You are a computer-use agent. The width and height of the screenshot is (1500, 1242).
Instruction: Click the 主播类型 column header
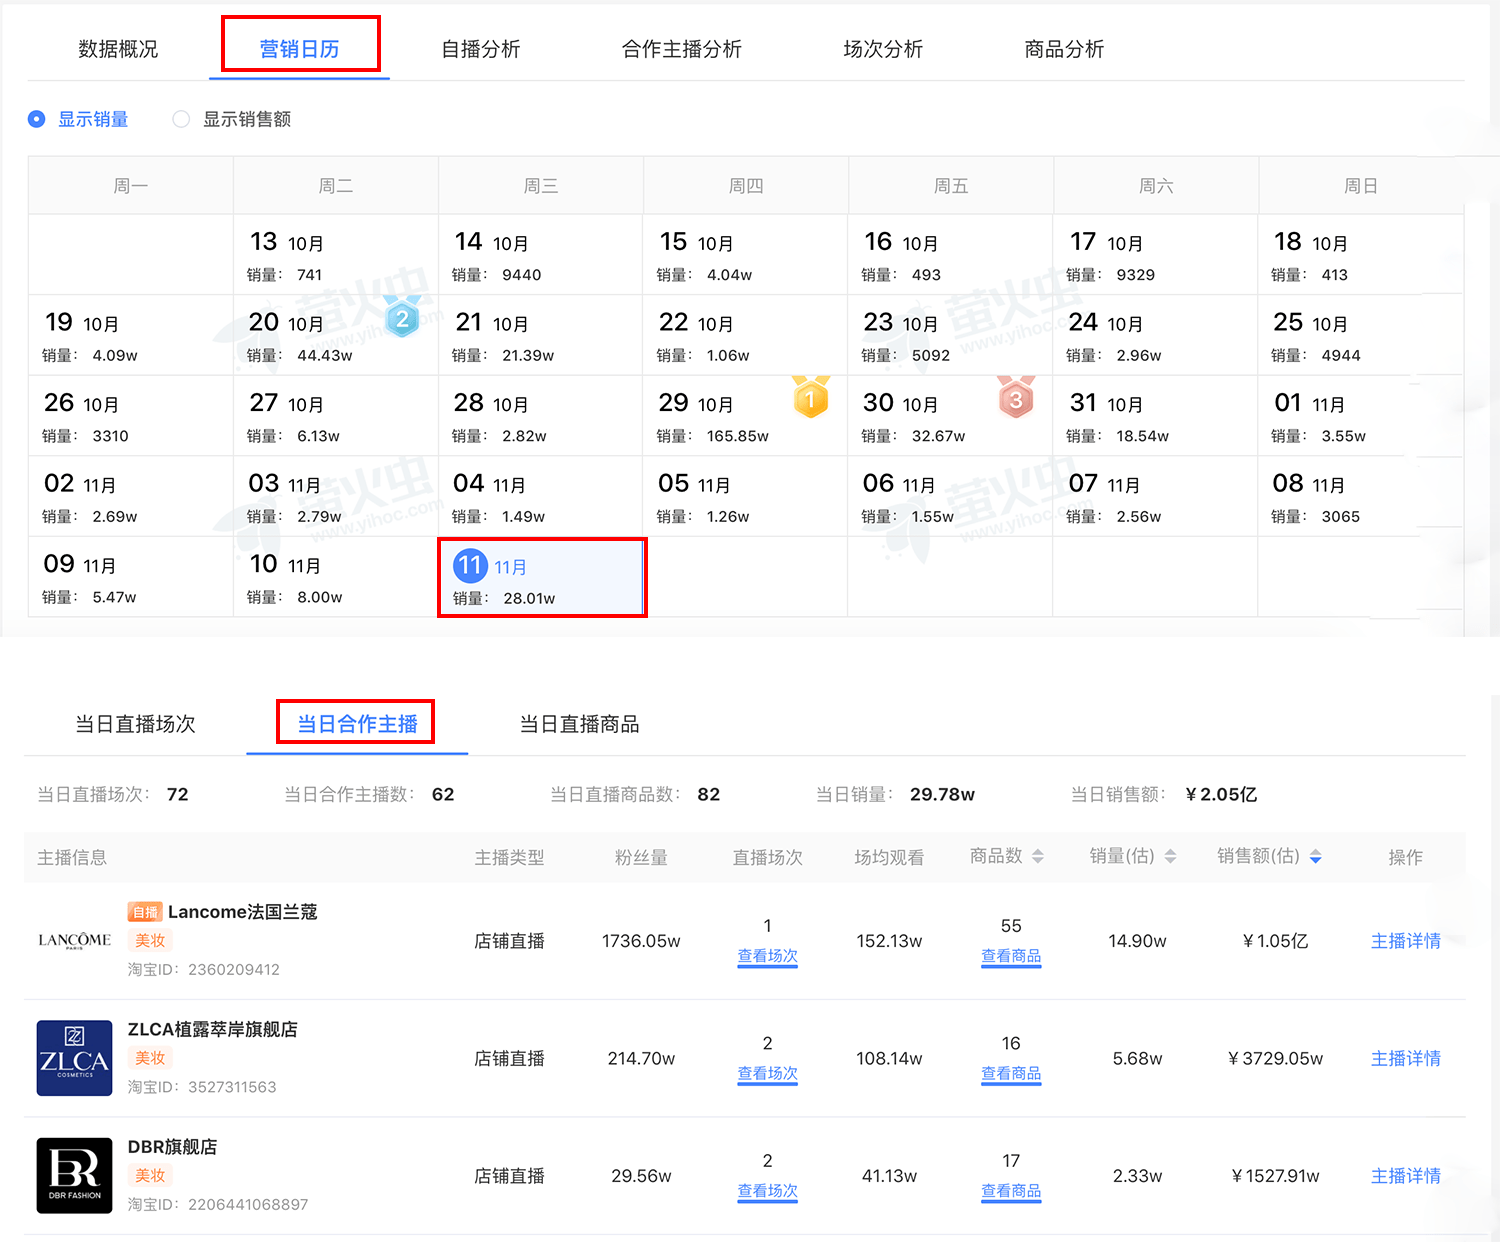point(509,857)
